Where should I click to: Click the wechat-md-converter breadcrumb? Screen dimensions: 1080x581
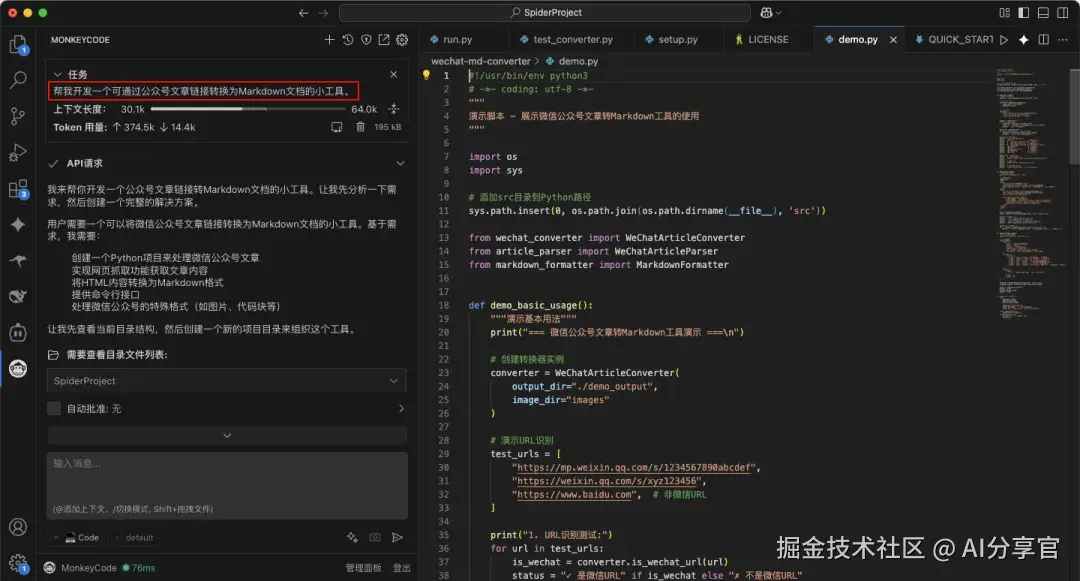[x=481, y=61]
